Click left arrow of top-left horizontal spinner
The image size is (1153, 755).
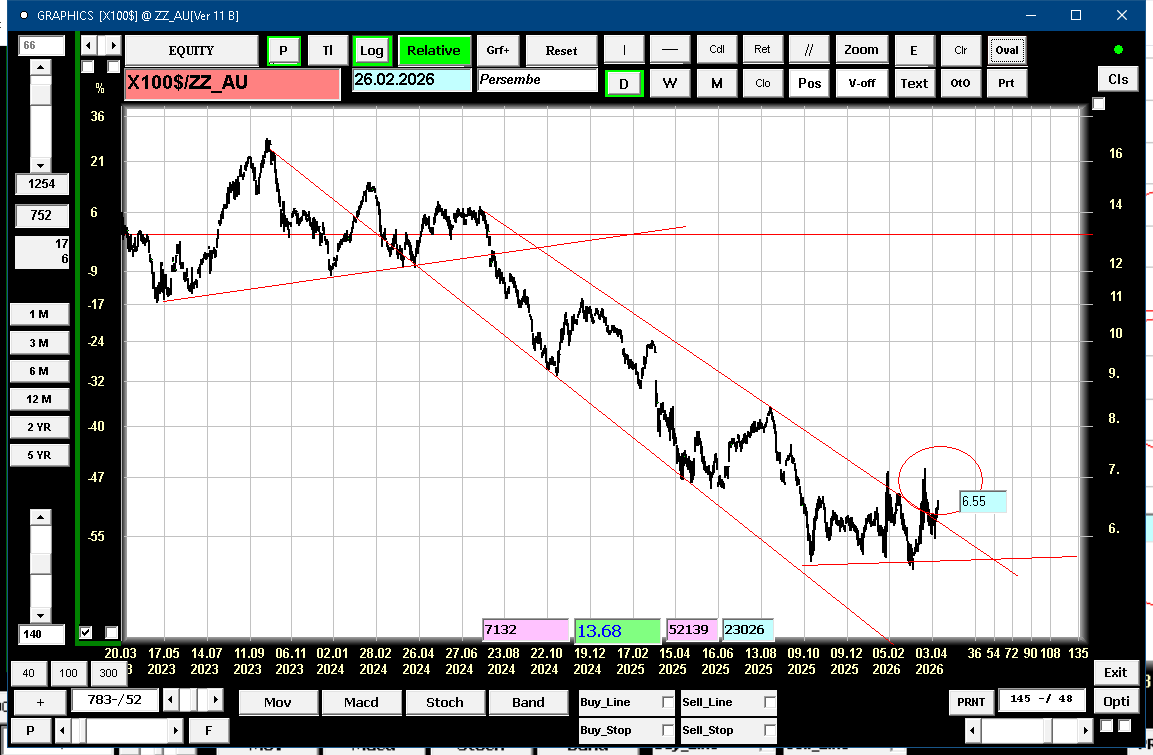[88, 45]
